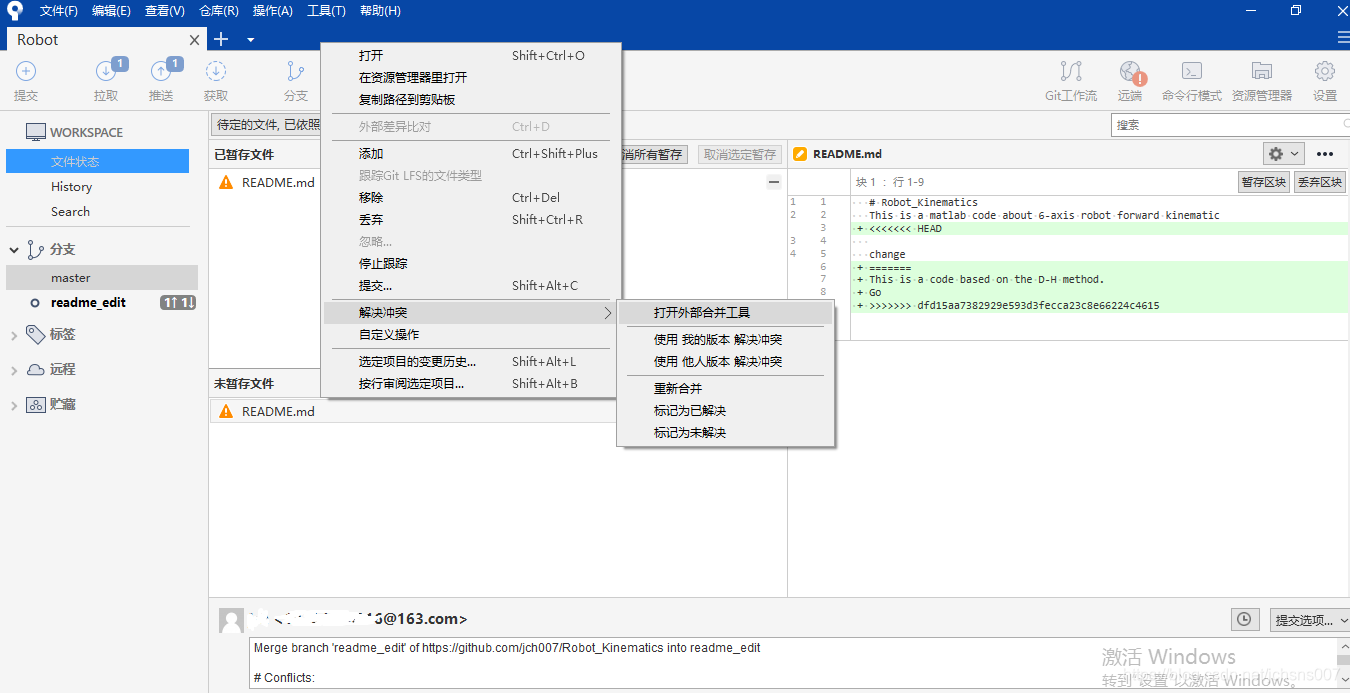Choose 使用 他人版本 解决冲突
This screenshot has height=693, width=1350.
coord(726,362)
